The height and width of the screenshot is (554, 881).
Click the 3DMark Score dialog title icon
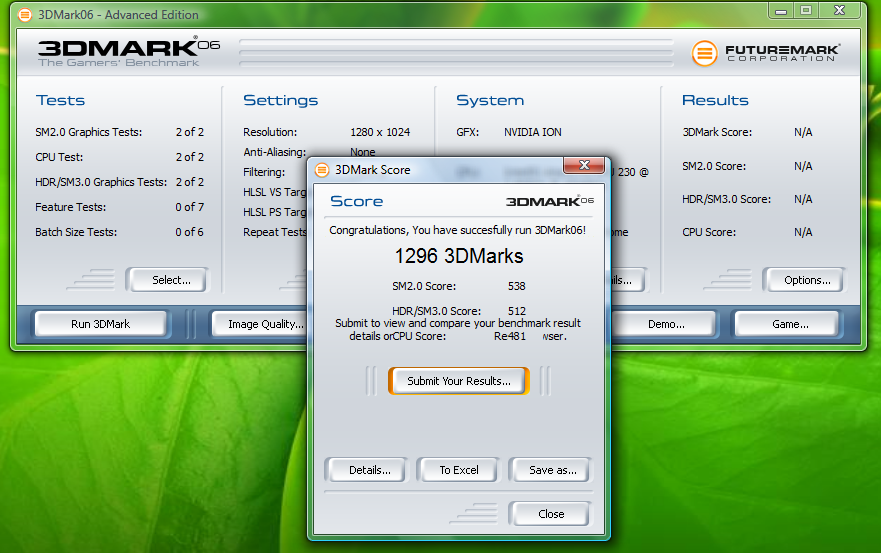tap(322, 170)
